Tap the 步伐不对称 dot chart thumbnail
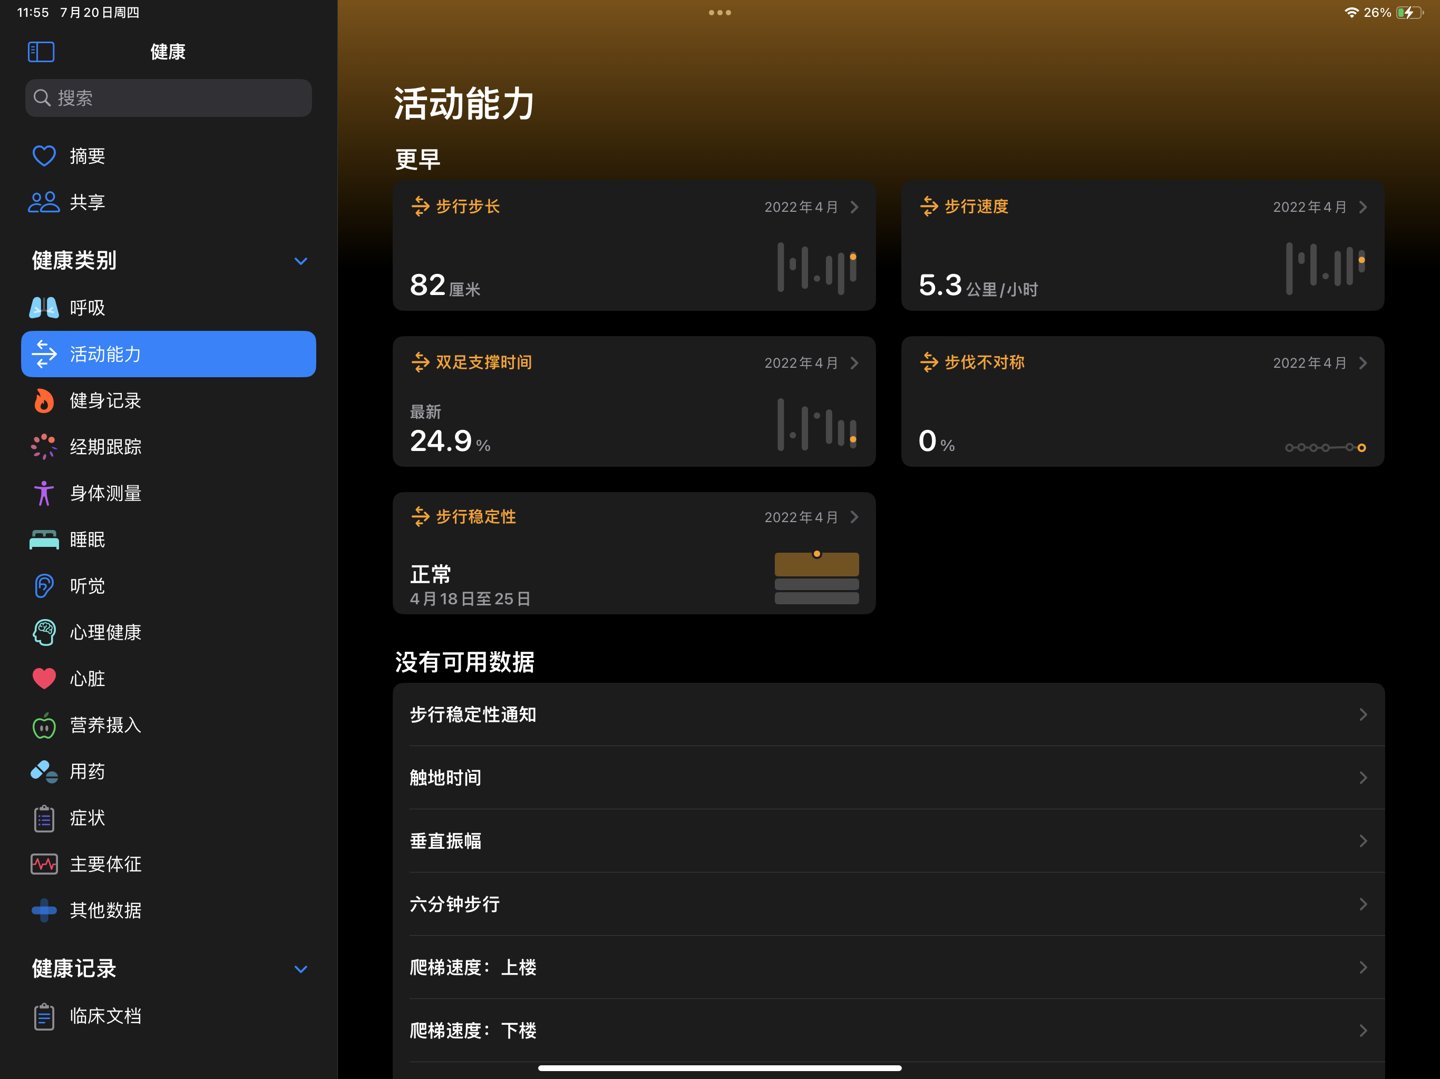 pyautogui.click(x=1325, y=447)
